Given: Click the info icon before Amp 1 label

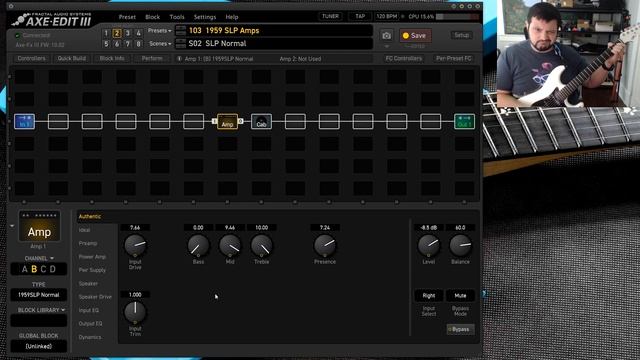Looking at the screenshot, I should (x=179, y=59).
